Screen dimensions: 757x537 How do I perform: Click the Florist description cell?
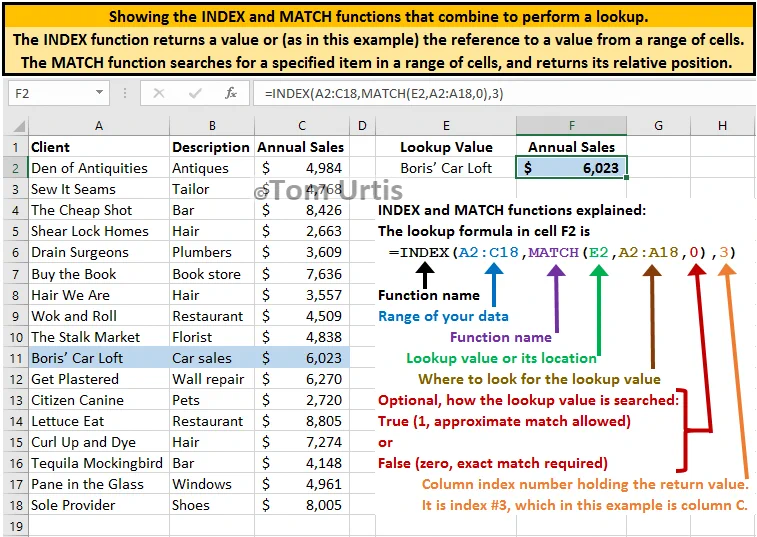point(212,337)
